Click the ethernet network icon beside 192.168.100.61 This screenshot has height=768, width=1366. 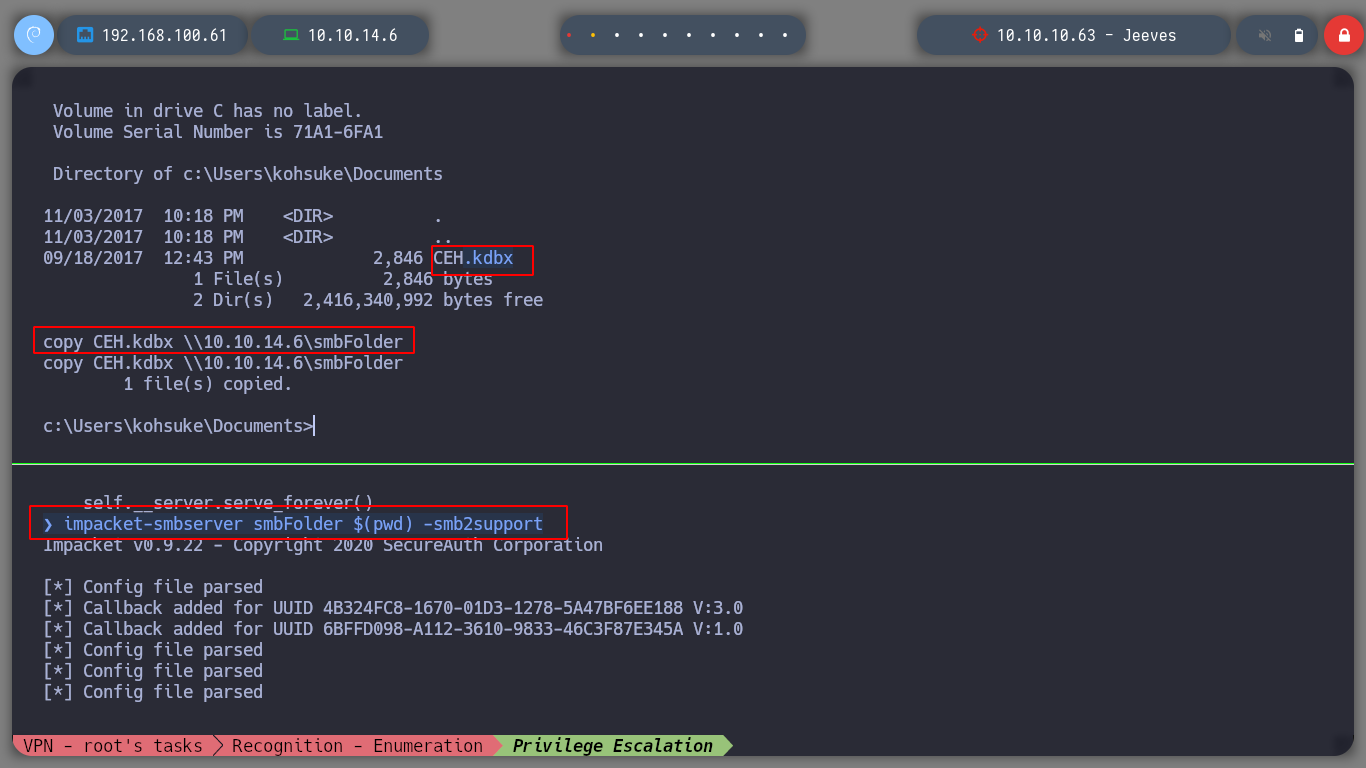[x=85, y=35]
